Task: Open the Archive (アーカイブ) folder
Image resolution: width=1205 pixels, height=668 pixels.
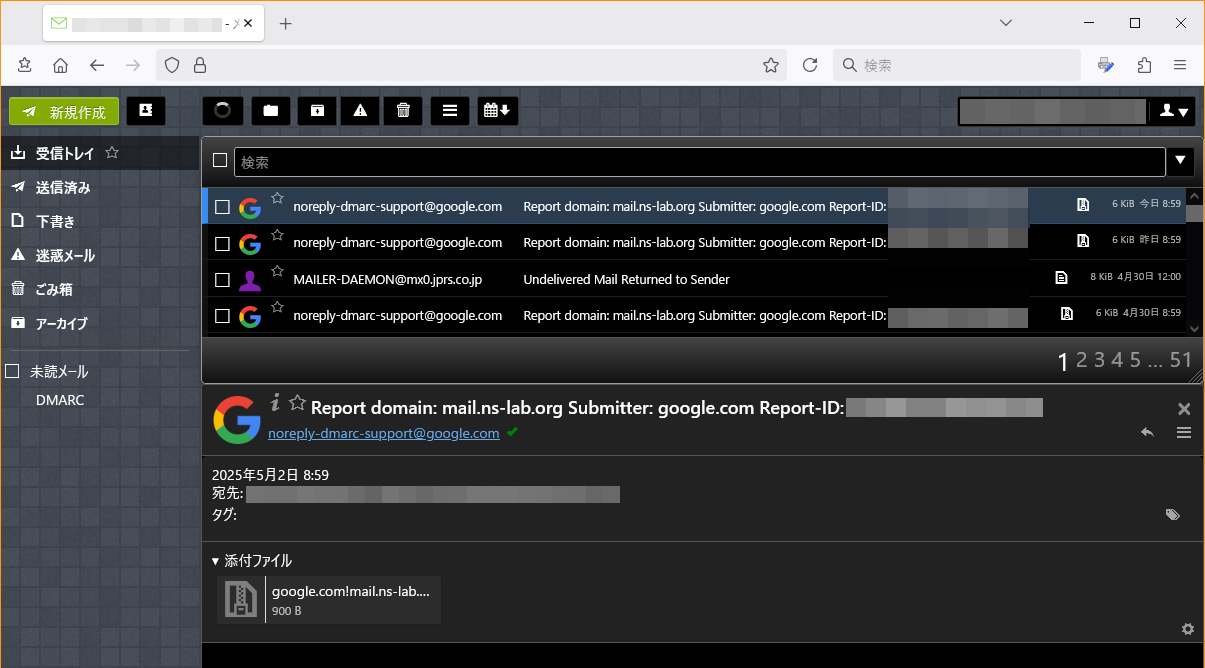Action: pos(61,323)
